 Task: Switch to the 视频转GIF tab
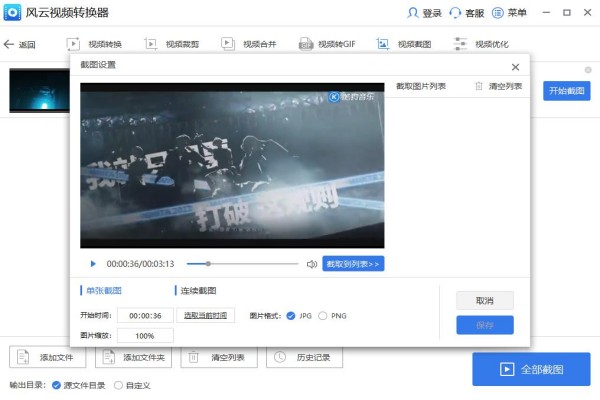327,44
